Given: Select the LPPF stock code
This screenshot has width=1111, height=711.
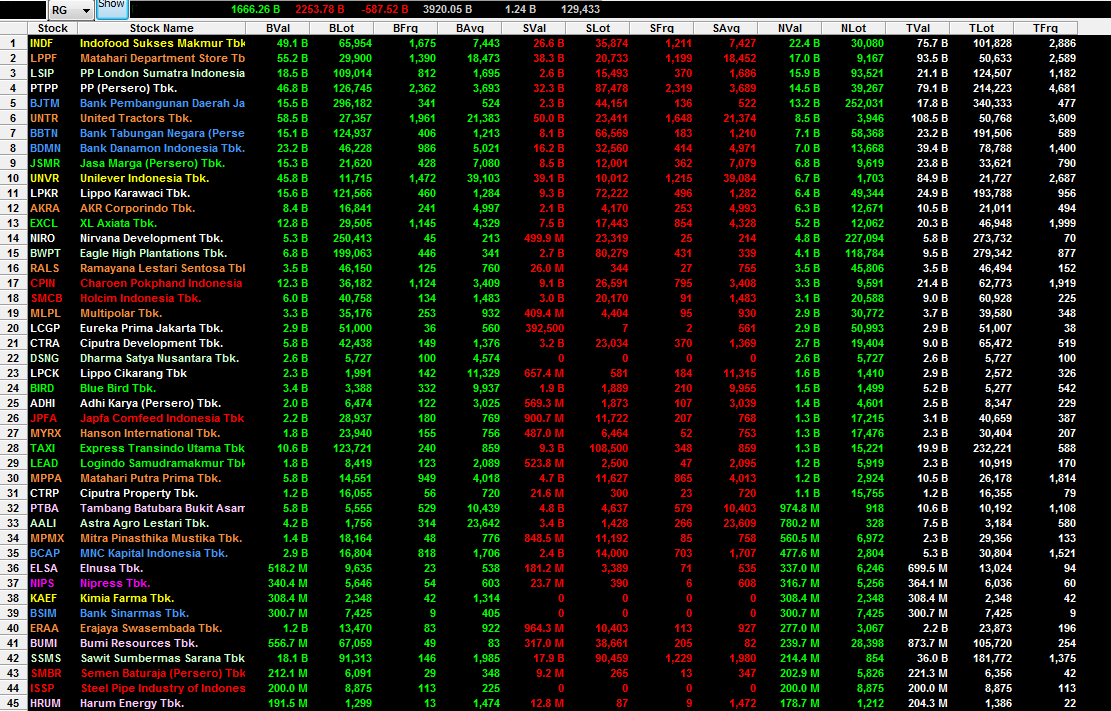Looking at the screenshot, I should pyautogui.click(x=43, y=58).
